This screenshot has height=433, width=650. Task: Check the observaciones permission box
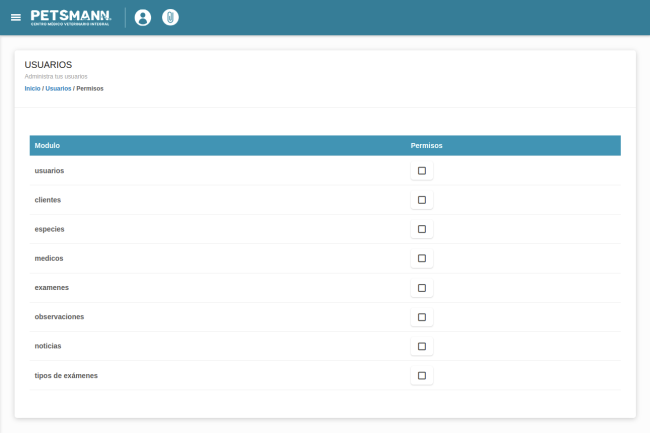[x=421, y=317]
